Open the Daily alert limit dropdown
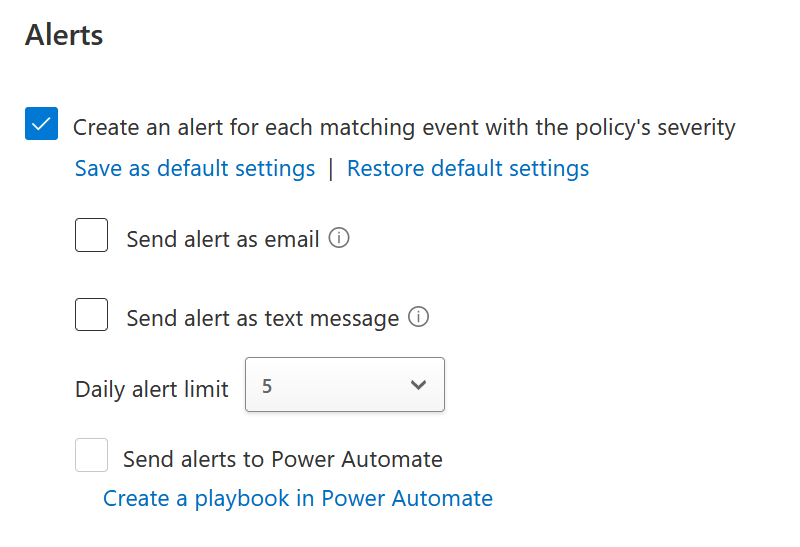The width and height of the screenshot is (800, 547). 345,384
